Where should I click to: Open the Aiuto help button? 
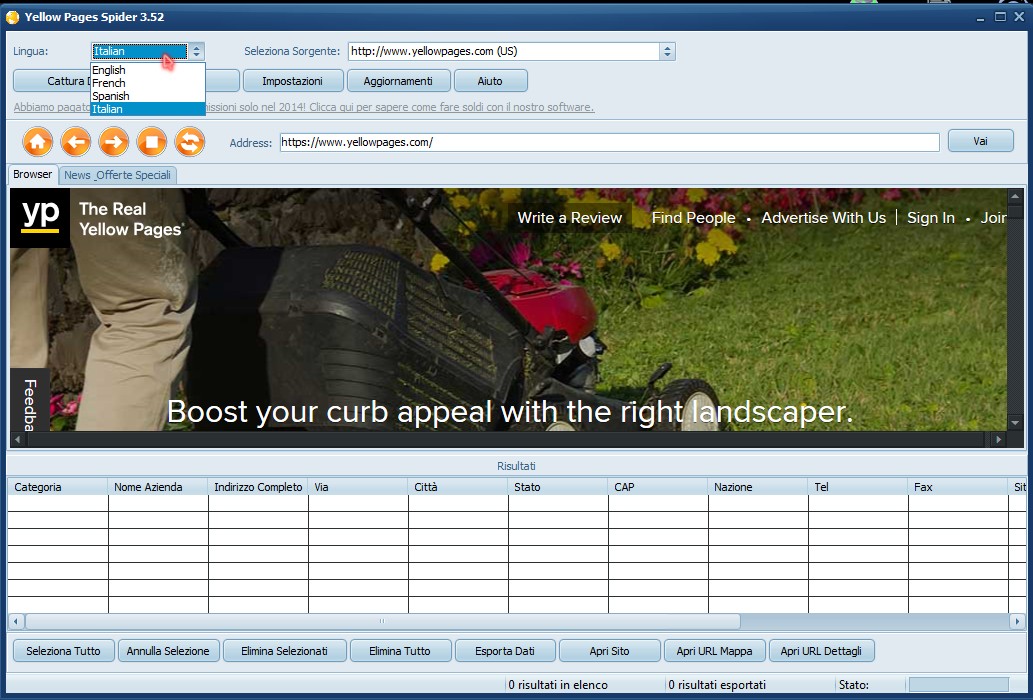(x=490, y=81)
